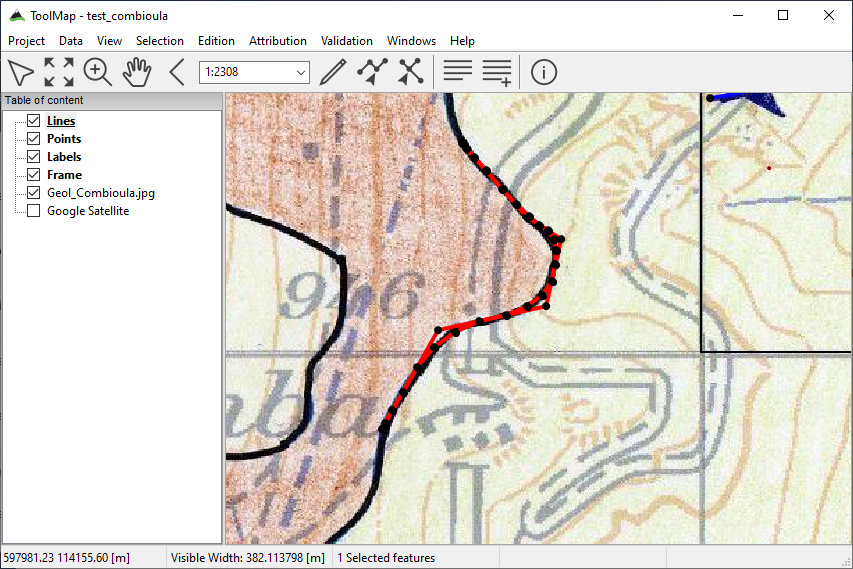Open the object kind attribution icon

coord(458,71)
